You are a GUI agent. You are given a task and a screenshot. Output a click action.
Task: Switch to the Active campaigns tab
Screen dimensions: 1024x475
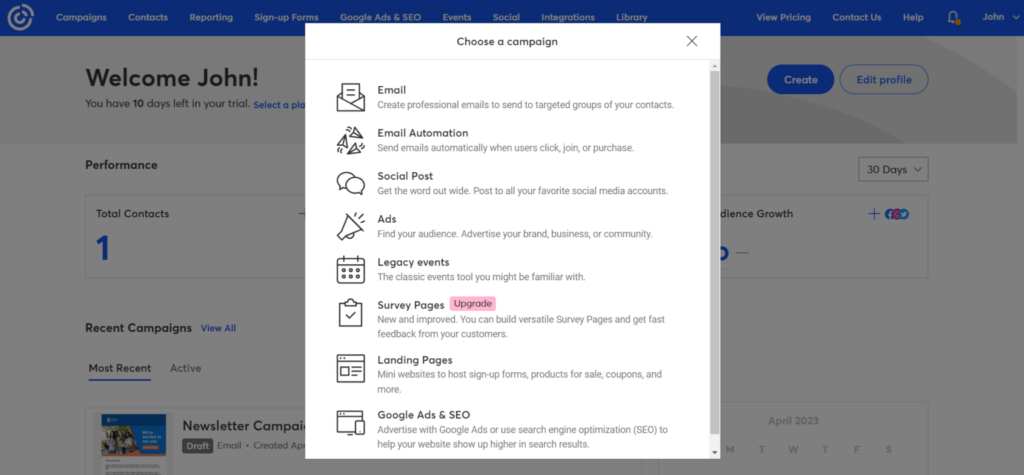click(x=185, y=368)
